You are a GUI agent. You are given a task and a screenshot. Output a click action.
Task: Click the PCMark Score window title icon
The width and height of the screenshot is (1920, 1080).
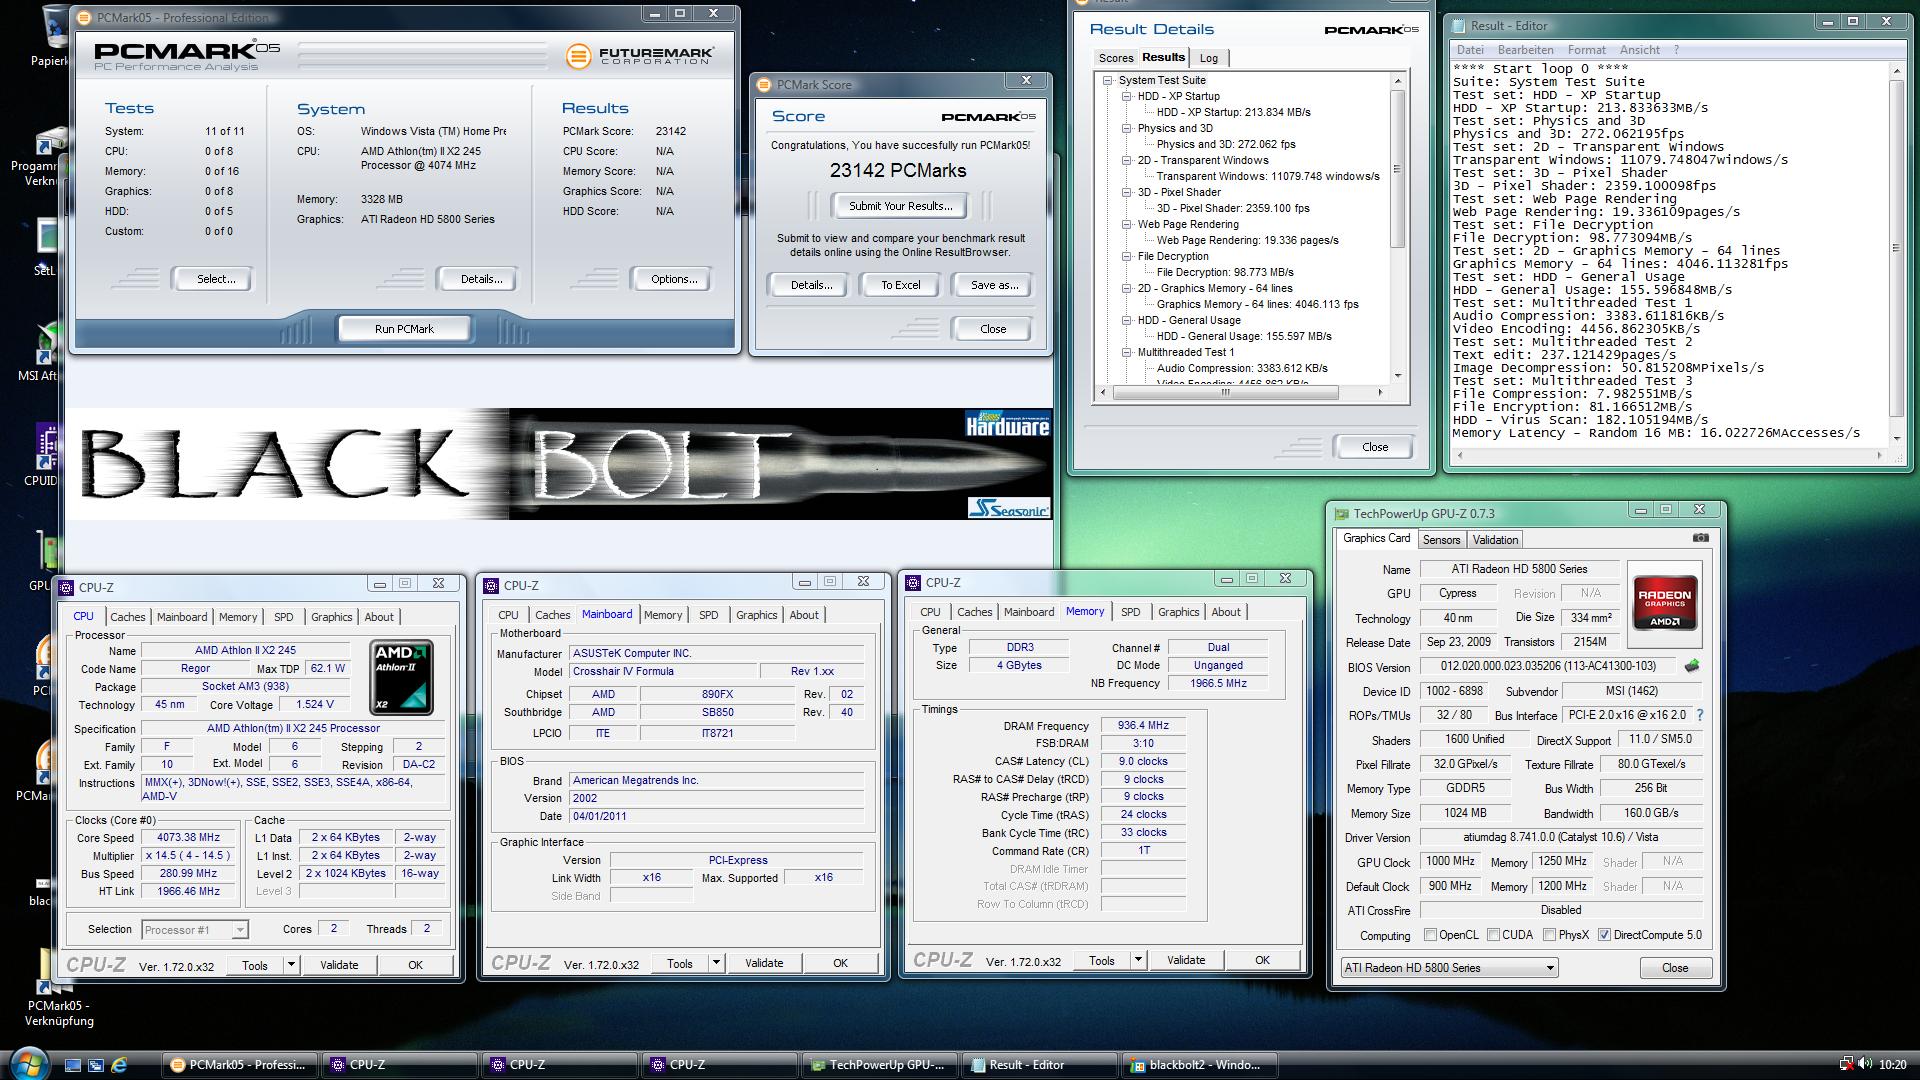point(764,85)
